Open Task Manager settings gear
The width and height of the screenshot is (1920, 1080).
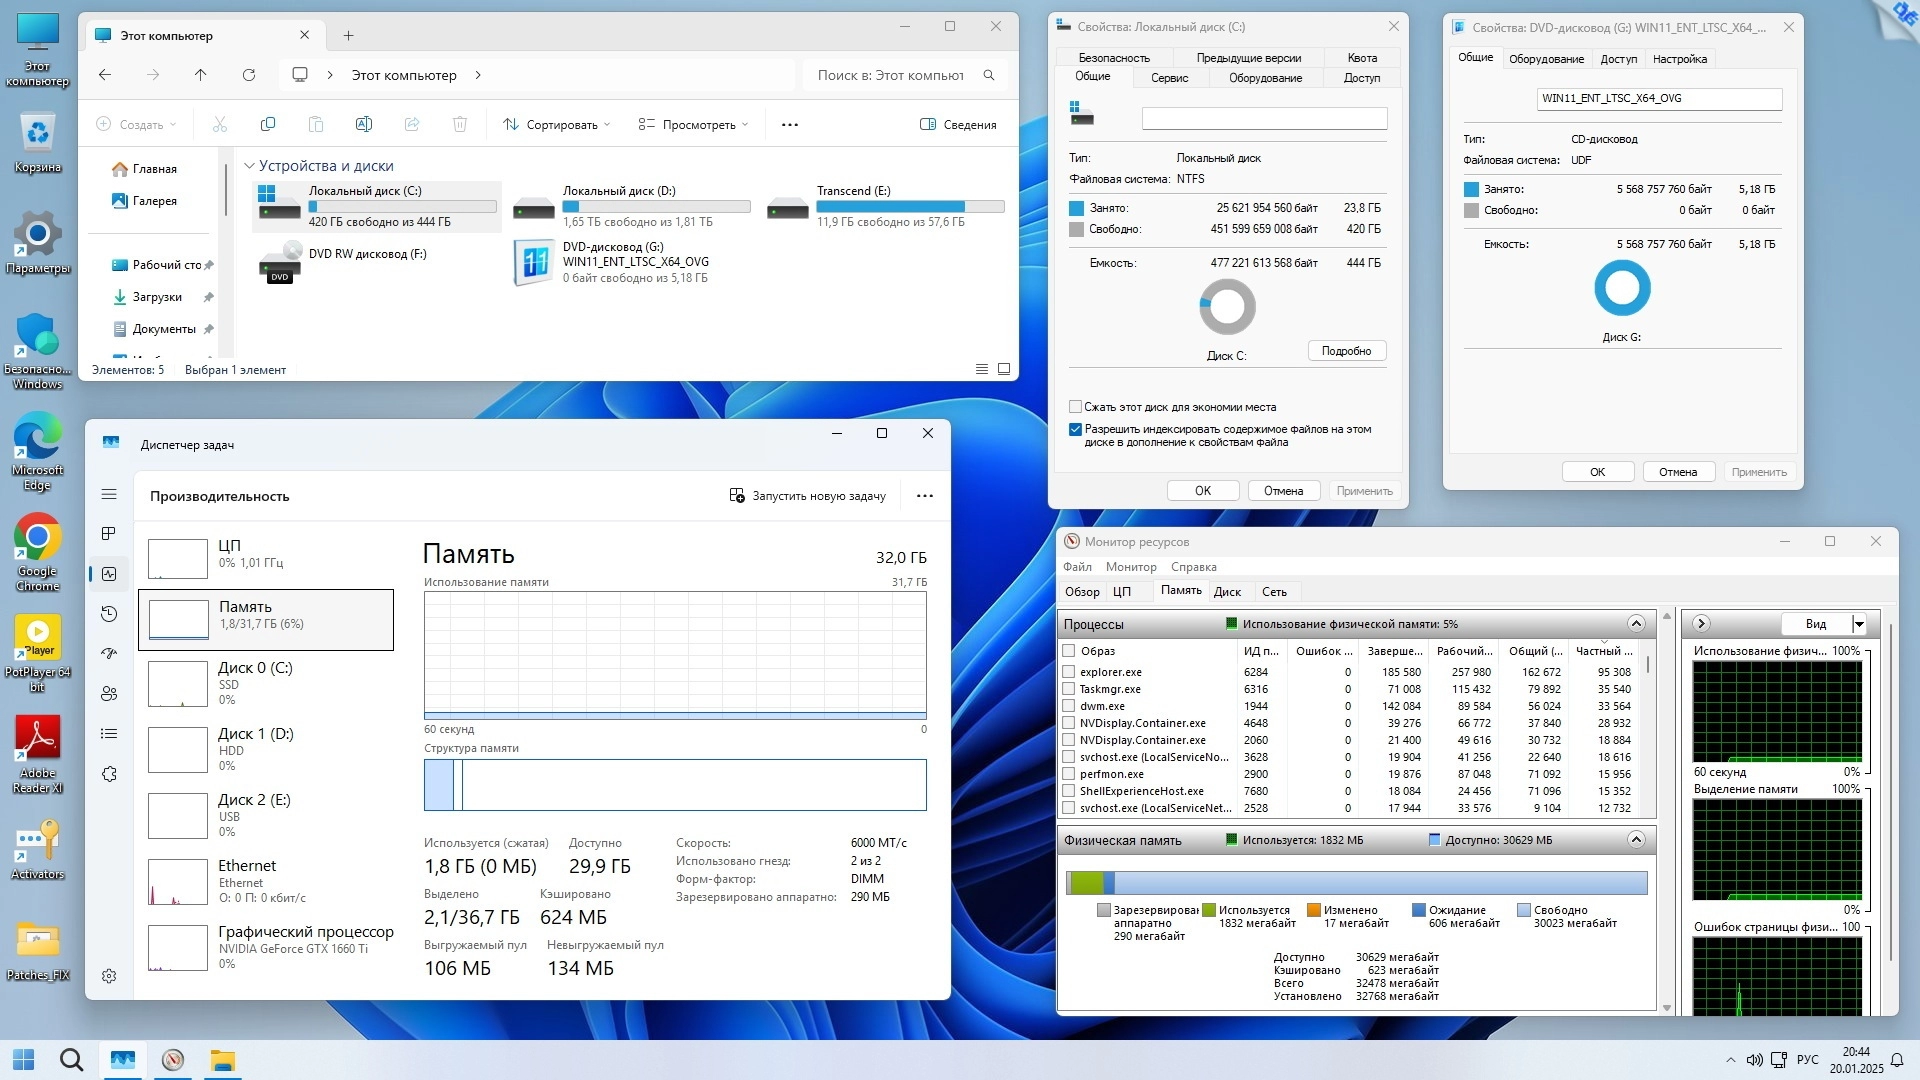pos(109,976)
